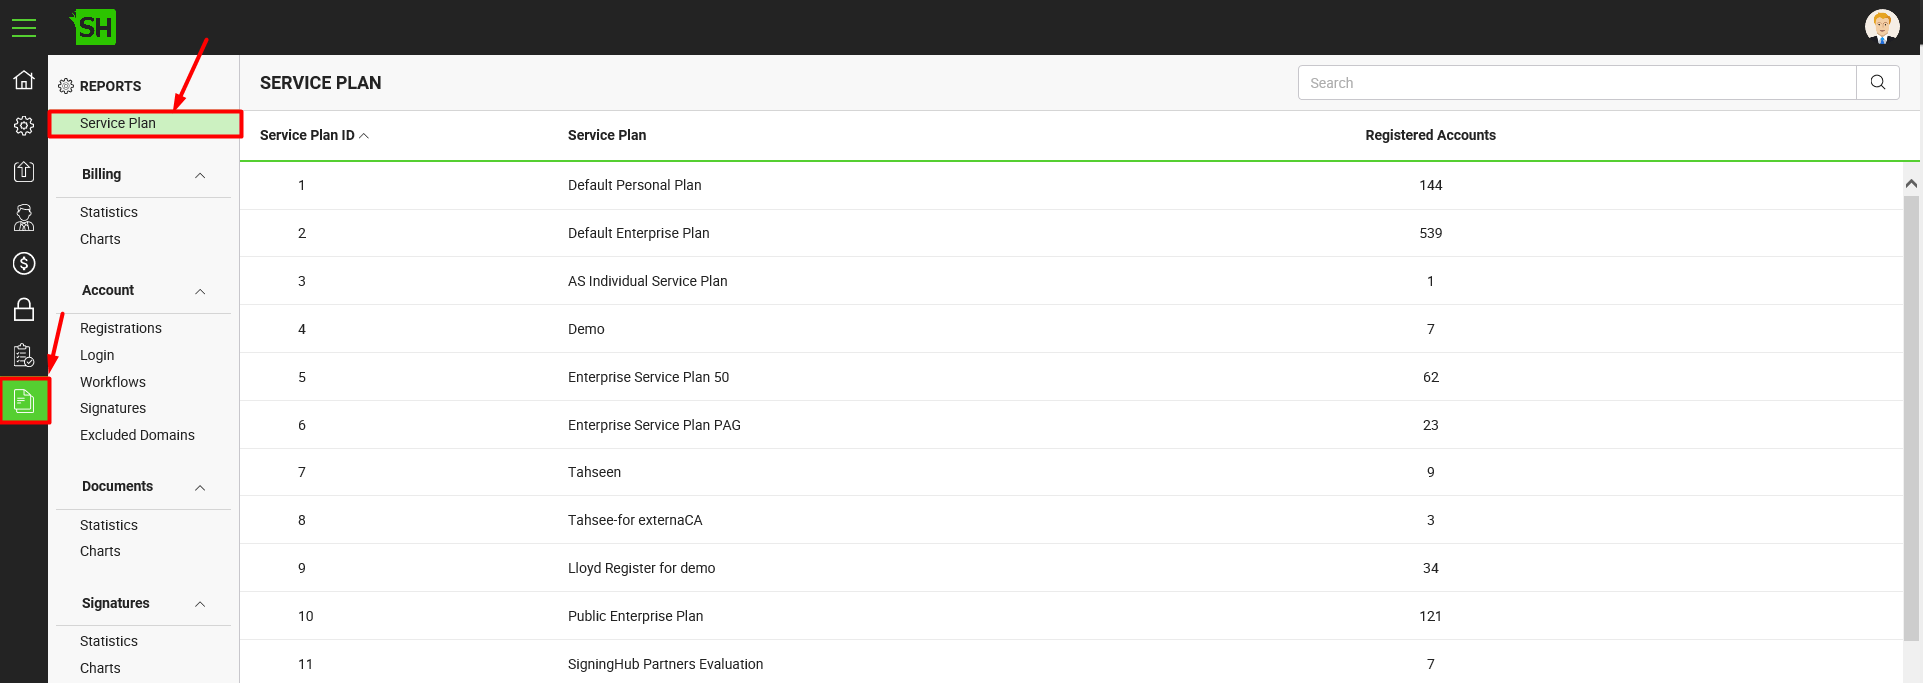Open the Reports document sidebar icon
Screen dimensions: 1923x683
pyautogui.click(x=24, y=401)
